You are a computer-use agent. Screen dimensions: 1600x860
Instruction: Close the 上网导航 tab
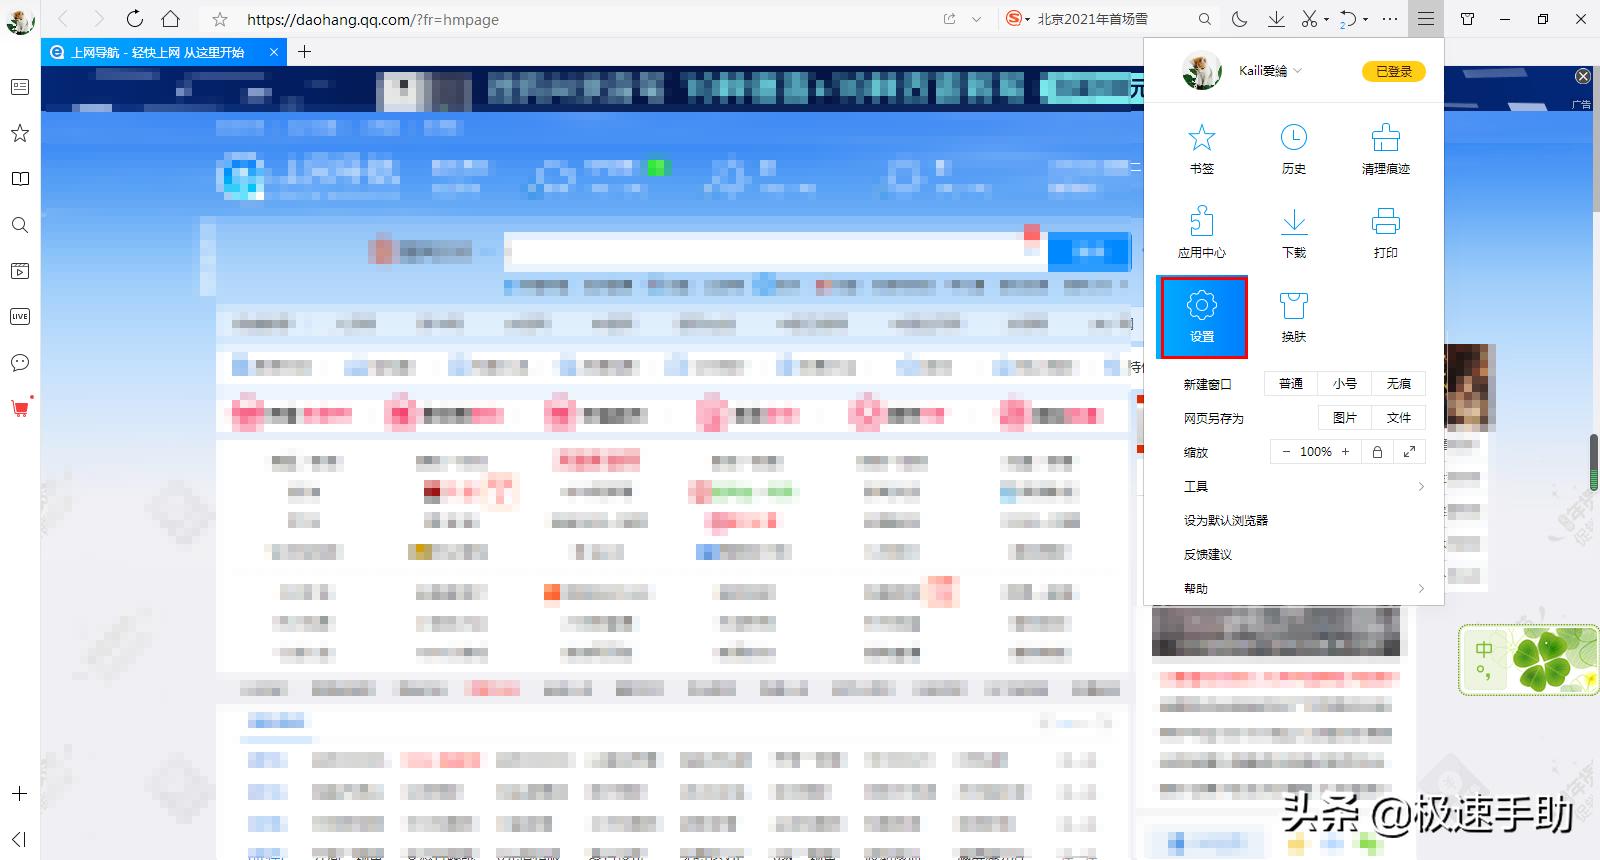[x=274, y=52]
